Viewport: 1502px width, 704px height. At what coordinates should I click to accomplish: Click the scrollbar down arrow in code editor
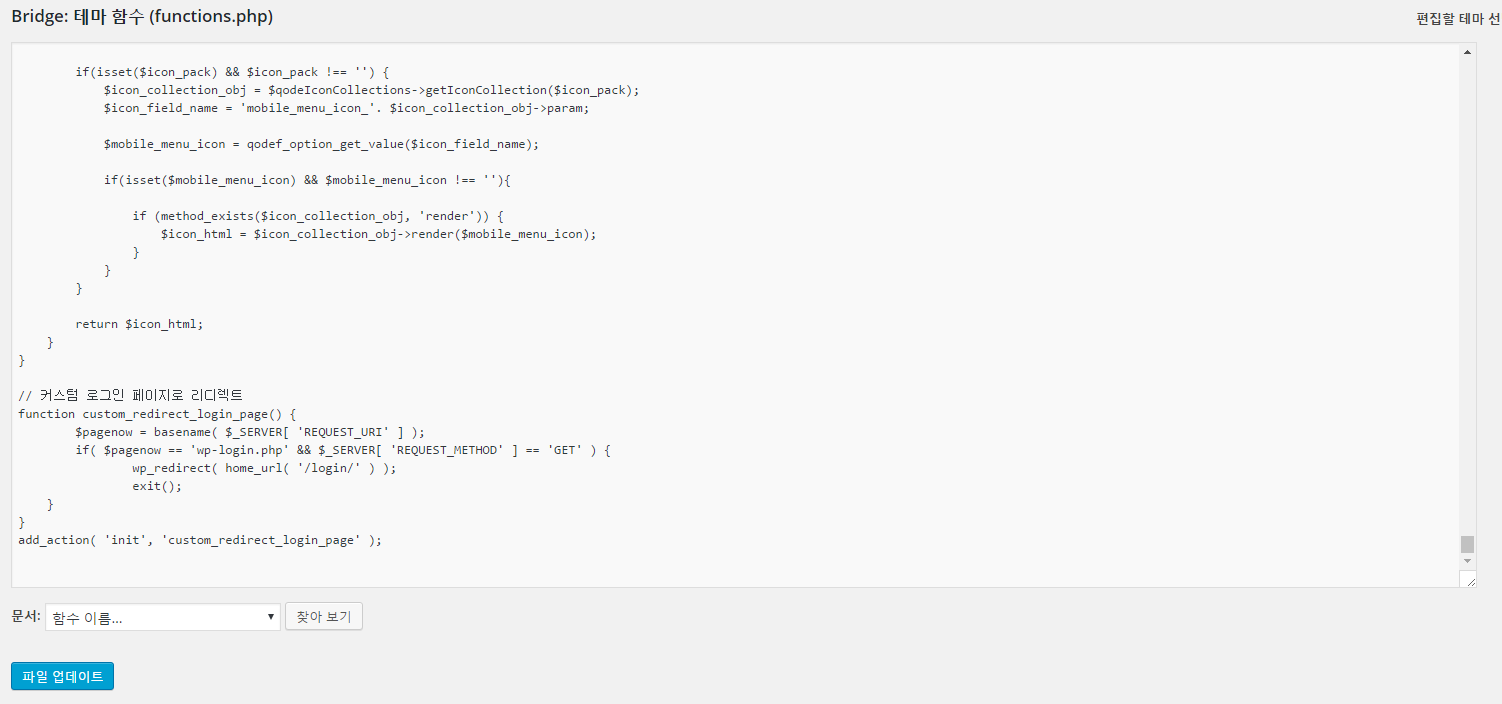[1467, 561]
